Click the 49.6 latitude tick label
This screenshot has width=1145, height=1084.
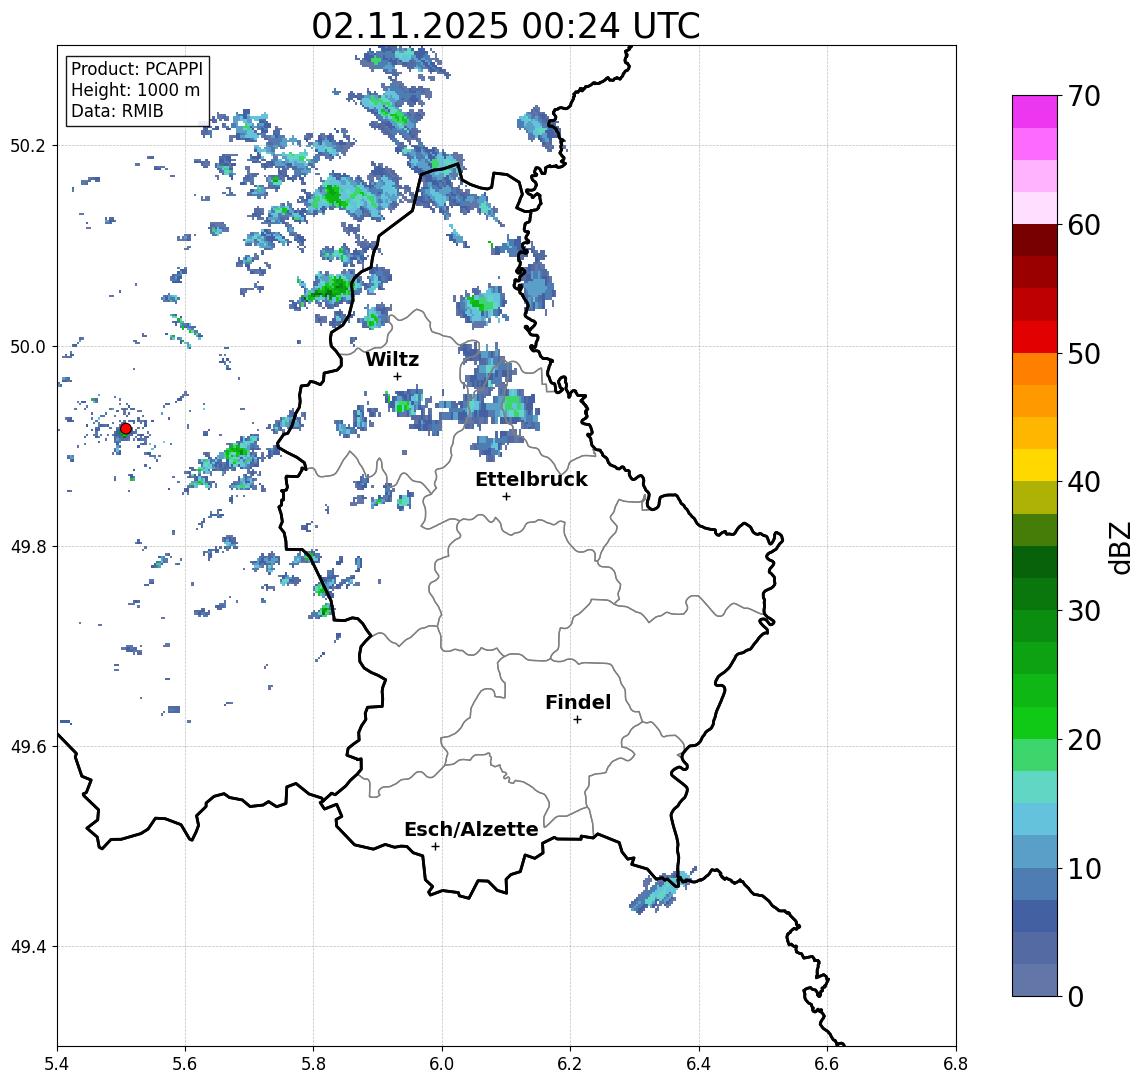pos(28,747)
